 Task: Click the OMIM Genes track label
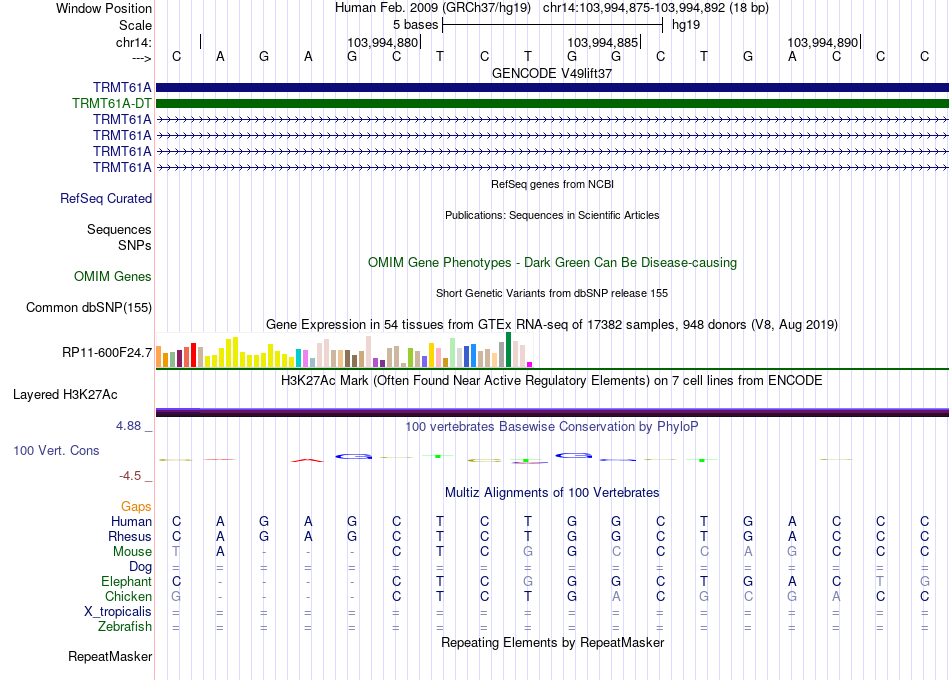point(113,276)
